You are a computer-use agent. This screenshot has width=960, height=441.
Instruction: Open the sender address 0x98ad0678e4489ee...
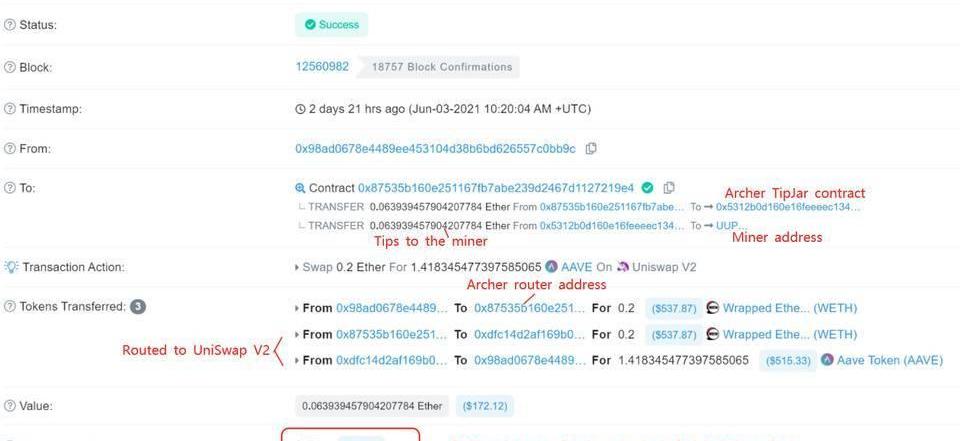435,149
